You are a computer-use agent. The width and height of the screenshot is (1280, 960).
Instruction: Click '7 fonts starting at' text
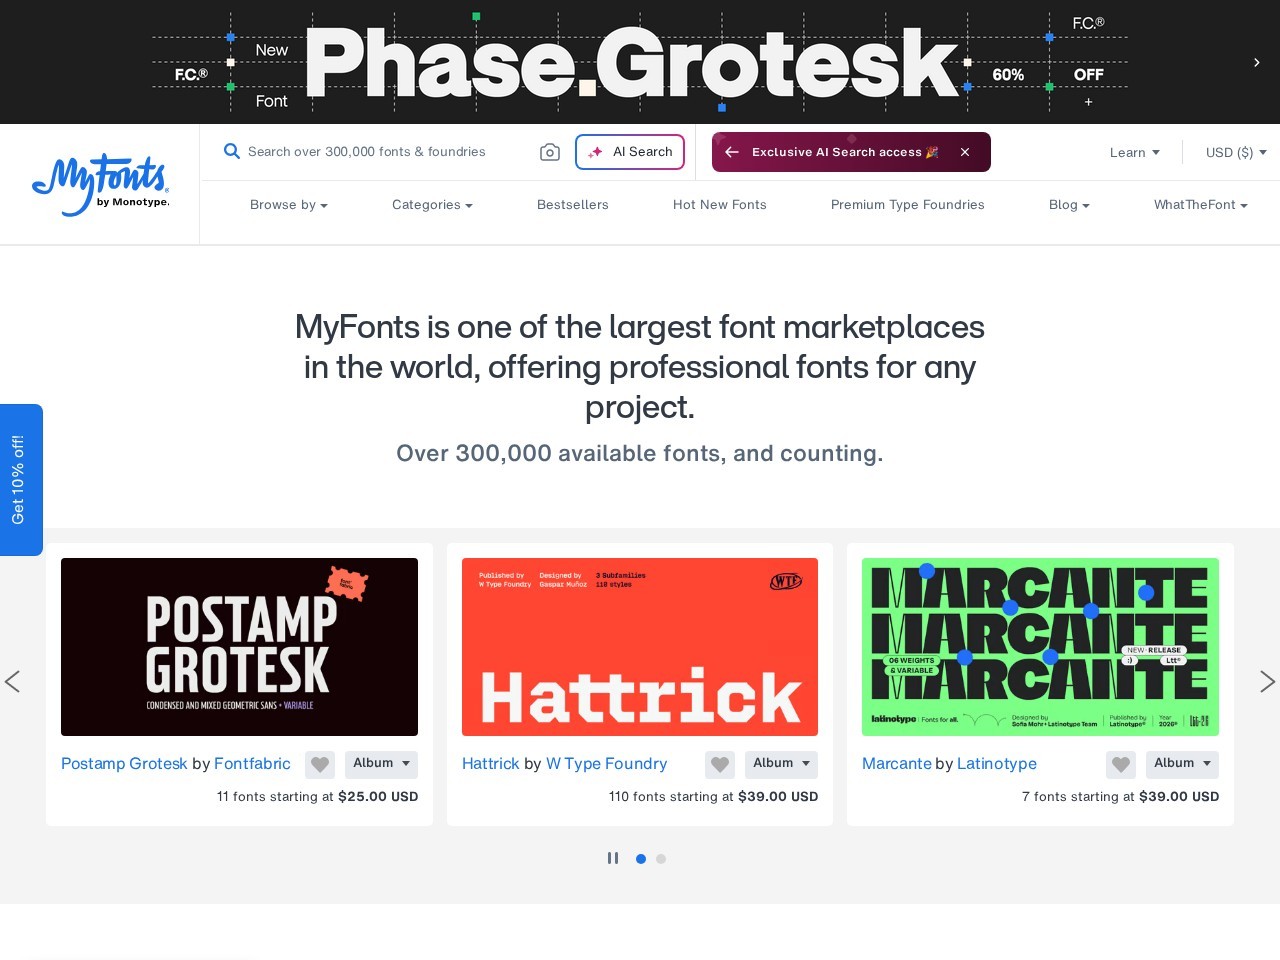[x=1078, y=797]
